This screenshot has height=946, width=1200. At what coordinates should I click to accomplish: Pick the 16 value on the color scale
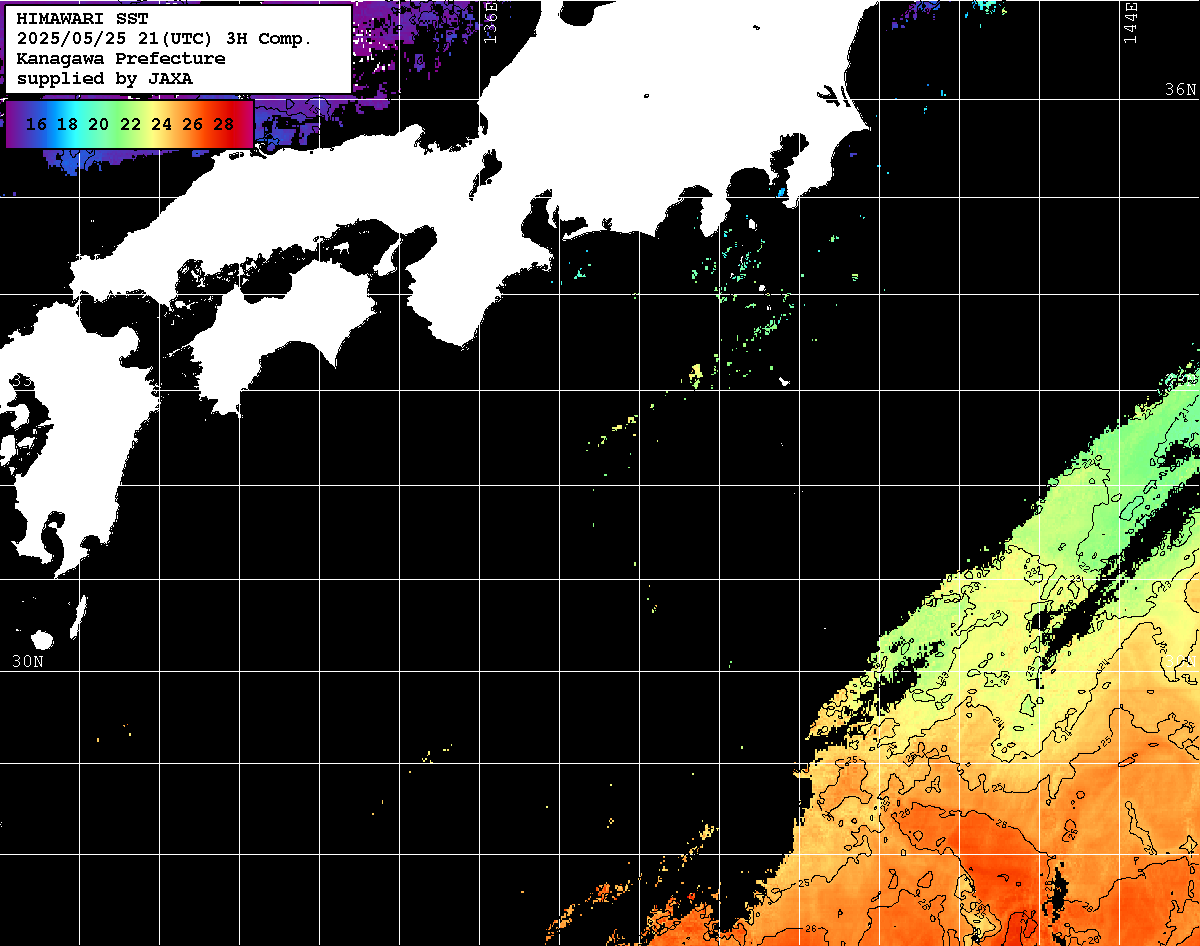click(36, 125)
